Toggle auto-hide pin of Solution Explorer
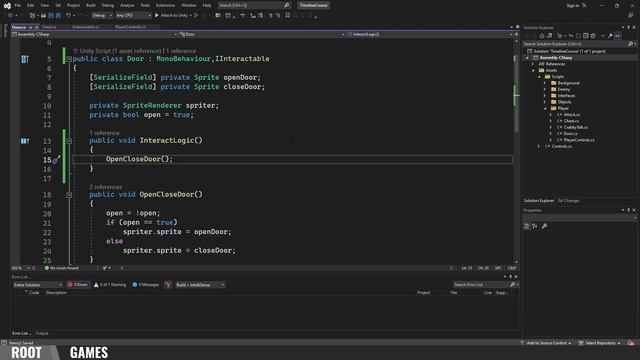Image resolution: width=640 pixels, height=360 pixels. (629, 27)
